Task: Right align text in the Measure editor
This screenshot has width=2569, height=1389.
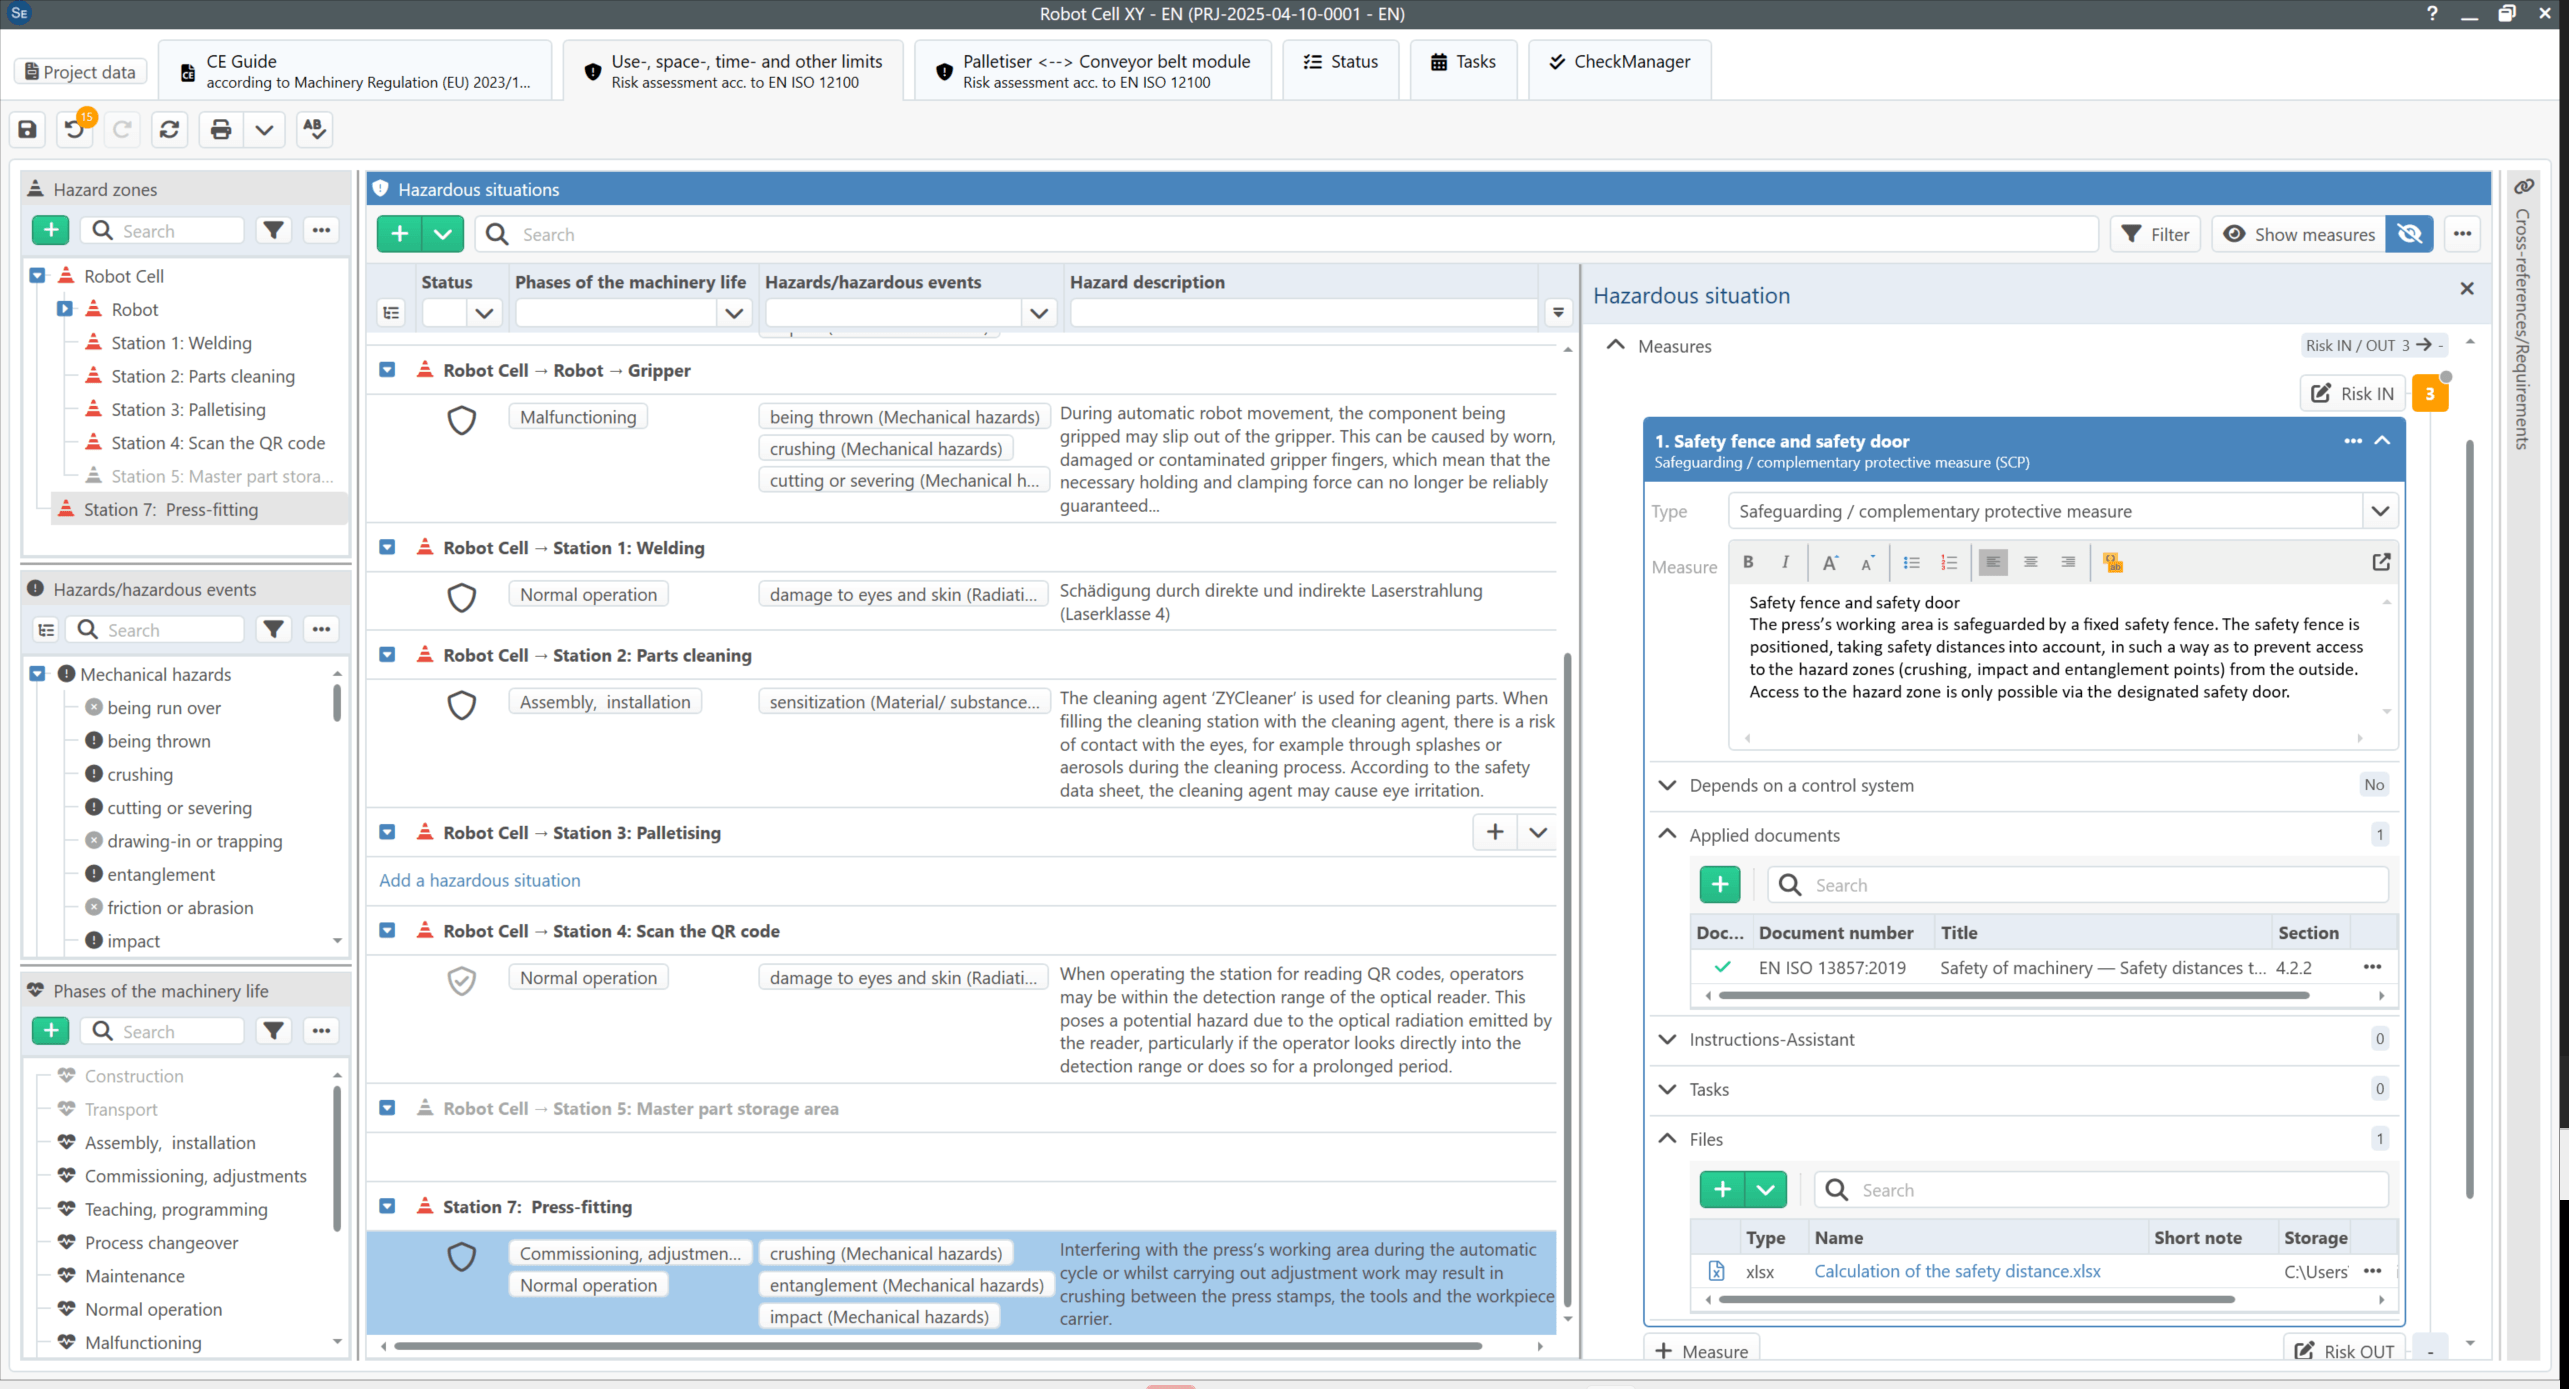Action: click(2067, 562)
